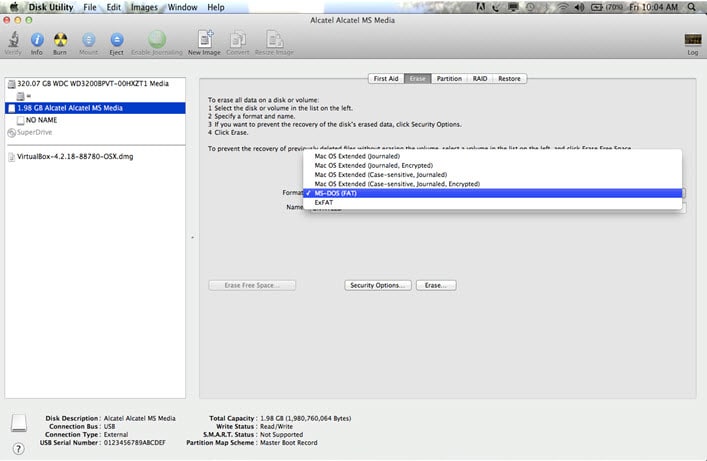Click the Partition Map Scheme value
The width and height of the screenshot is (707, 461).
pos(289,443)
